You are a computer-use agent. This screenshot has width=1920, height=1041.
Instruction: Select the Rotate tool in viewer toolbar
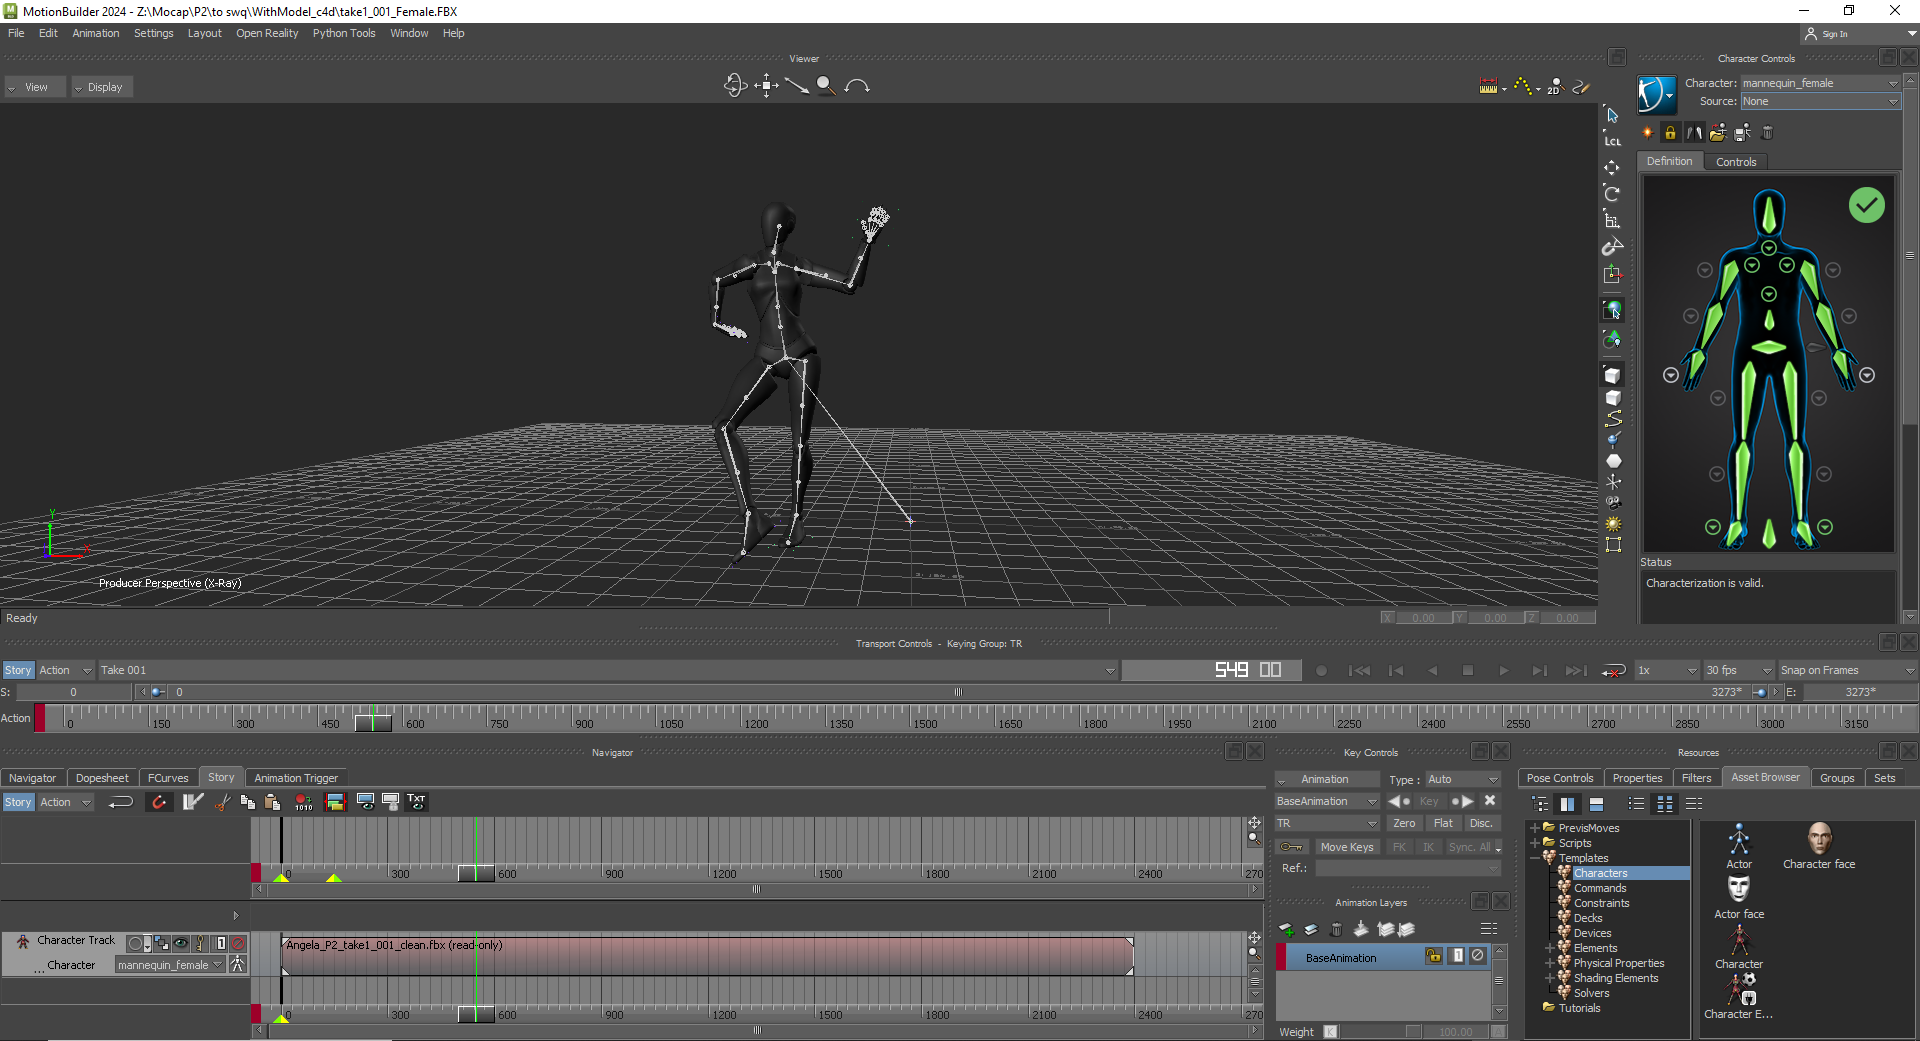(x=1612, y=194)
